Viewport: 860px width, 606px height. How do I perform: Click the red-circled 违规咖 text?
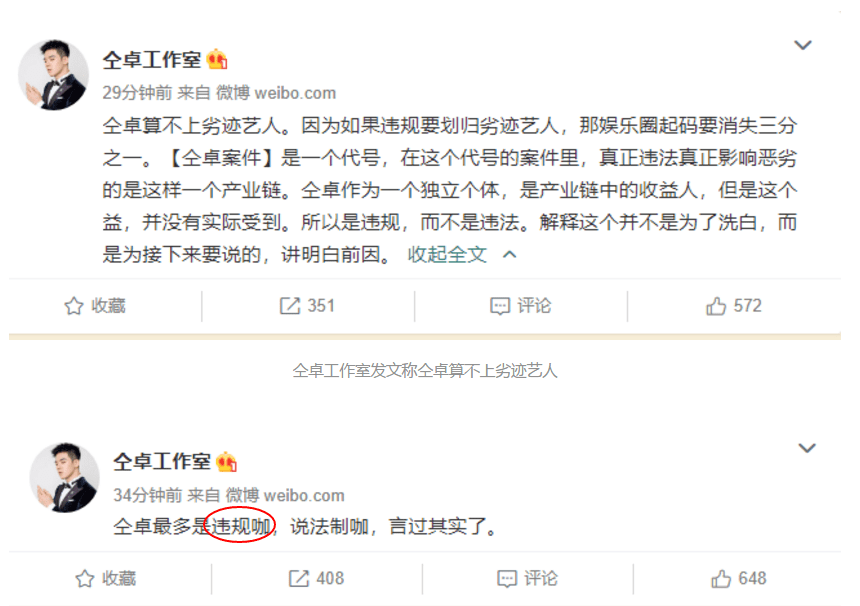[x=241, y=526]
